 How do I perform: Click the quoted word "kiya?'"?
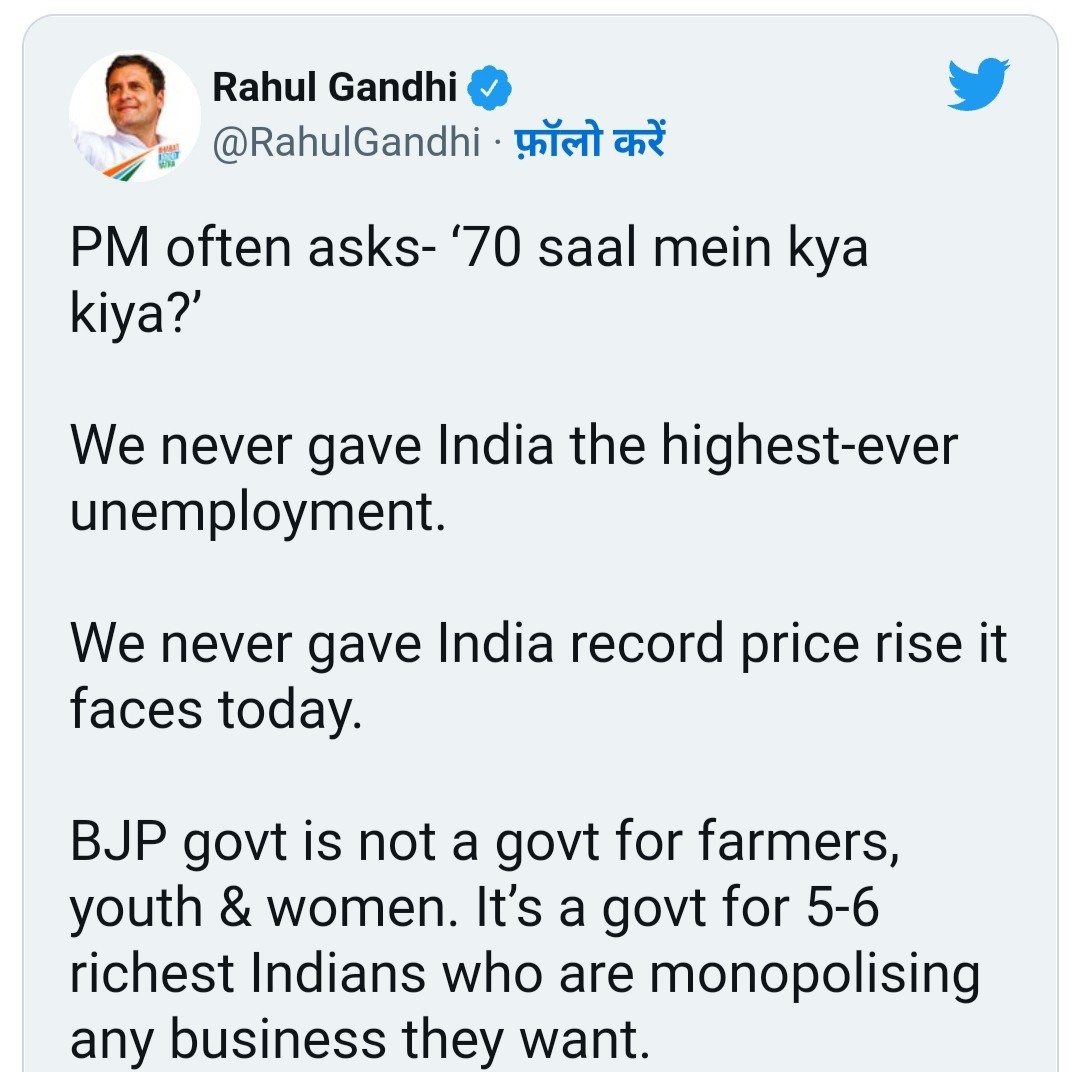(x=123, y=315)
